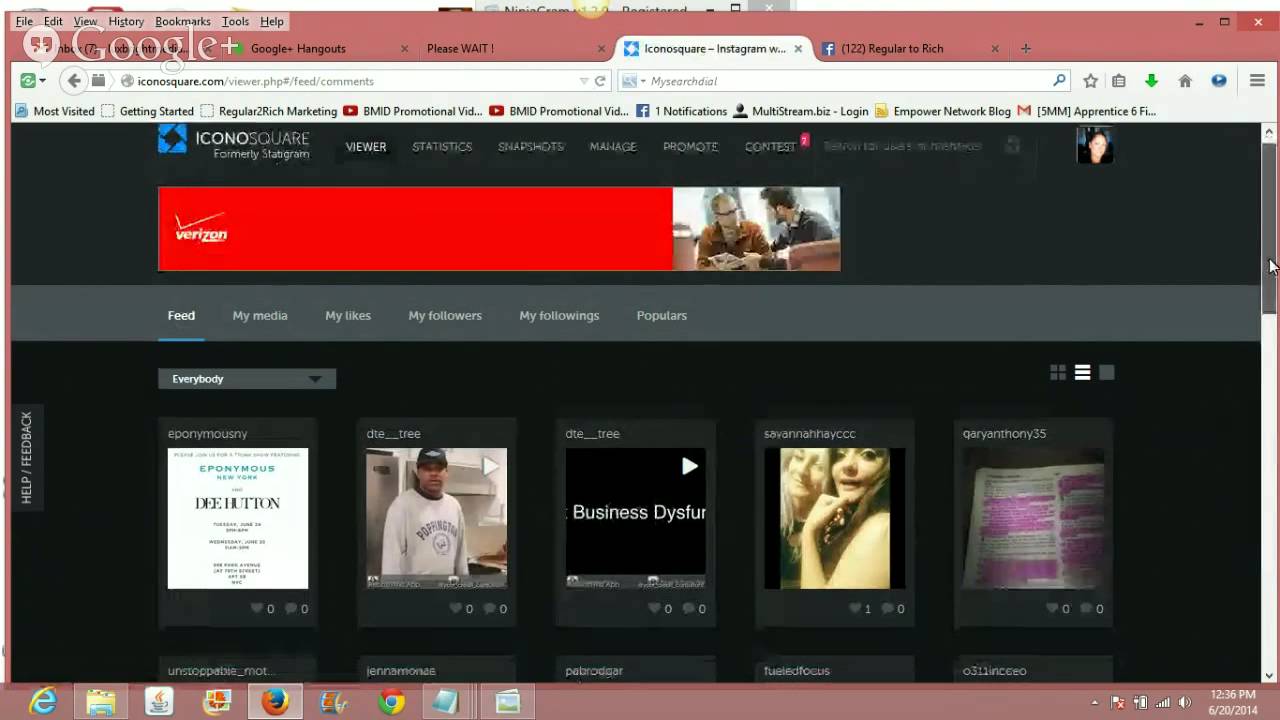Go to browser home page icon
This screenshot has height=720, width=1280.
point(1184,81)
